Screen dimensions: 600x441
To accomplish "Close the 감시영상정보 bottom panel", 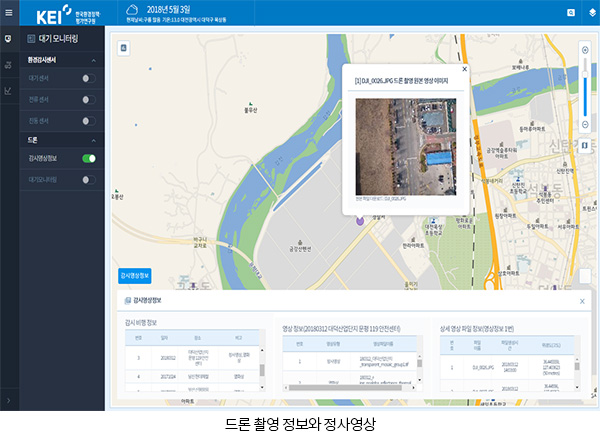I will (x=582, y=300).
